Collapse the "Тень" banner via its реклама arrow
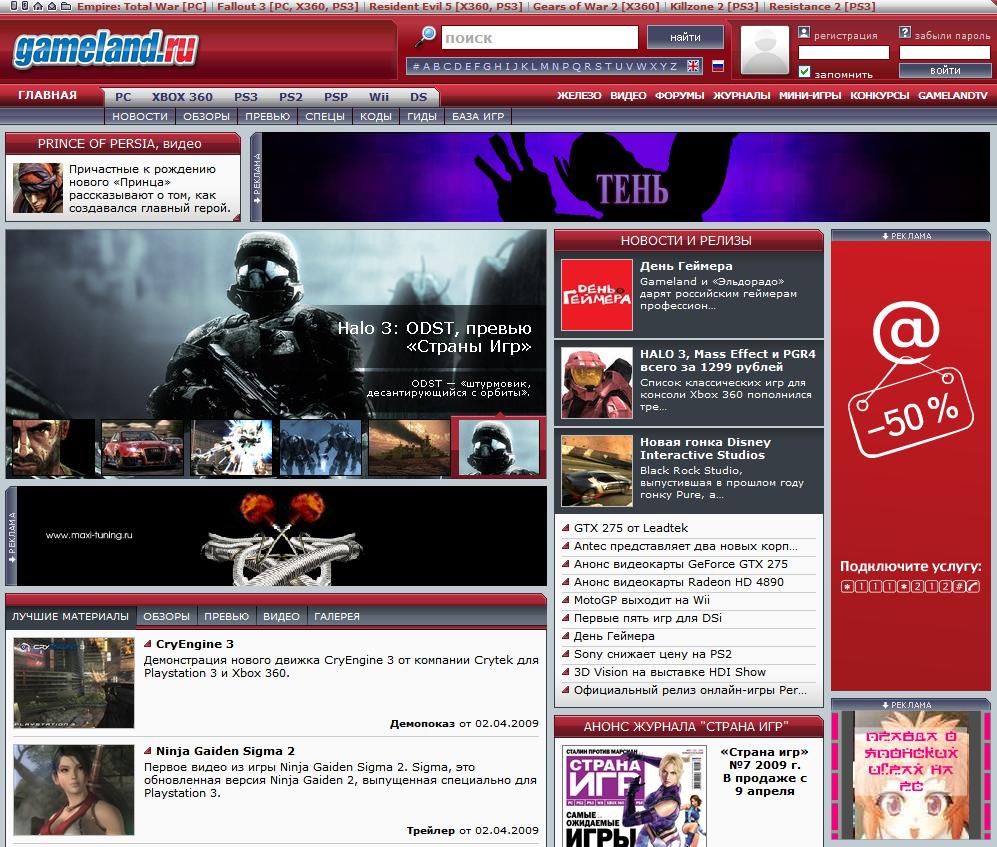The width and height of the screenshot is (997, 847). (x=256, y=177)
